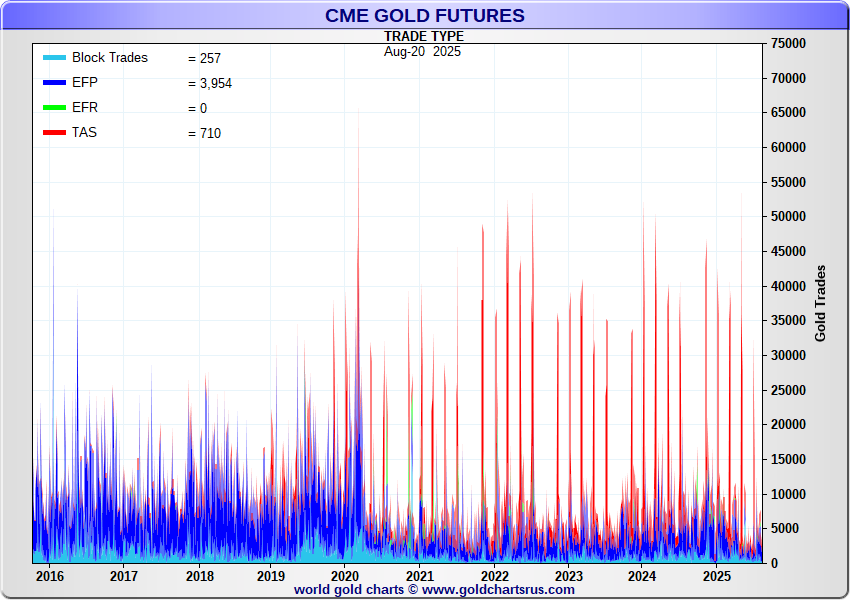Click the 55000 y-axis label

point(788,182)
